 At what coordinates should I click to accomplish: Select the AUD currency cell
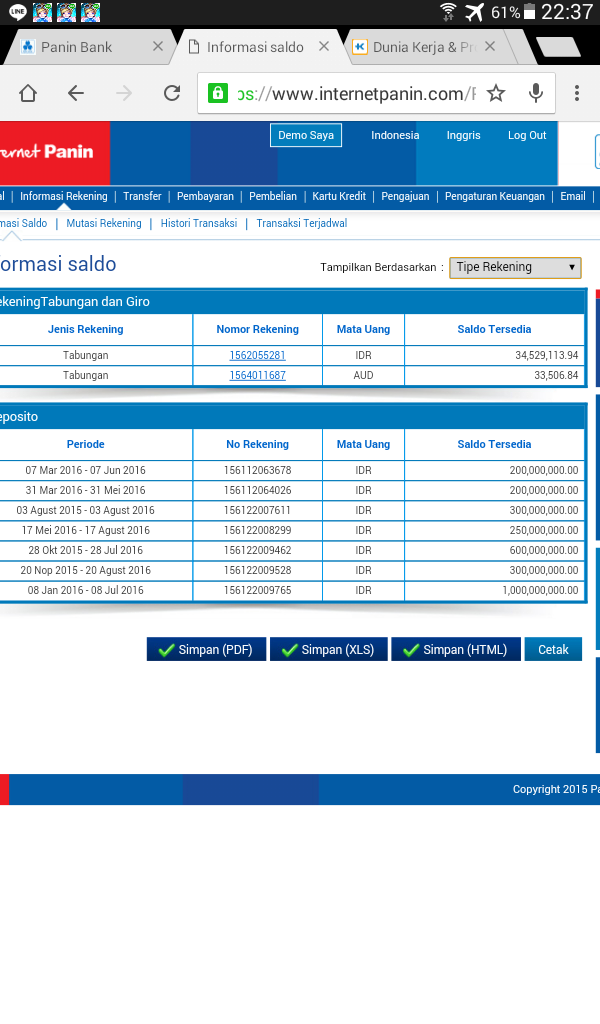pyautogui.click(x=363, y=376)
